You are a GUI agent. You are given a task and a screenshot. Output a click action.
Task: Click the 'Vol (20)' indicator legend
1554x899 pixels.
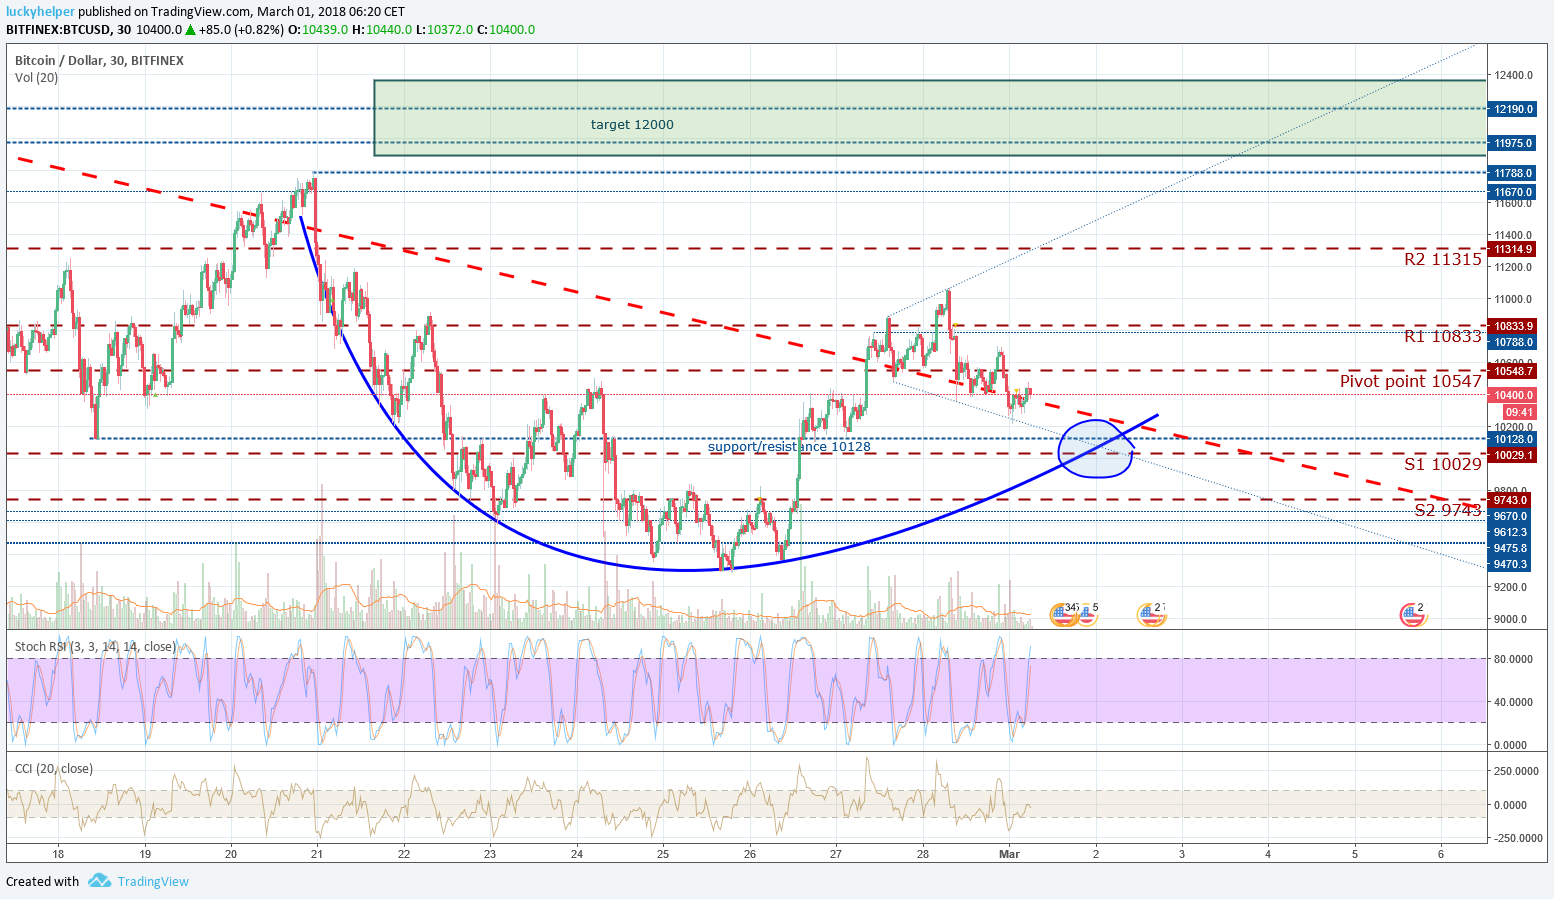click(x=36, y=78)
